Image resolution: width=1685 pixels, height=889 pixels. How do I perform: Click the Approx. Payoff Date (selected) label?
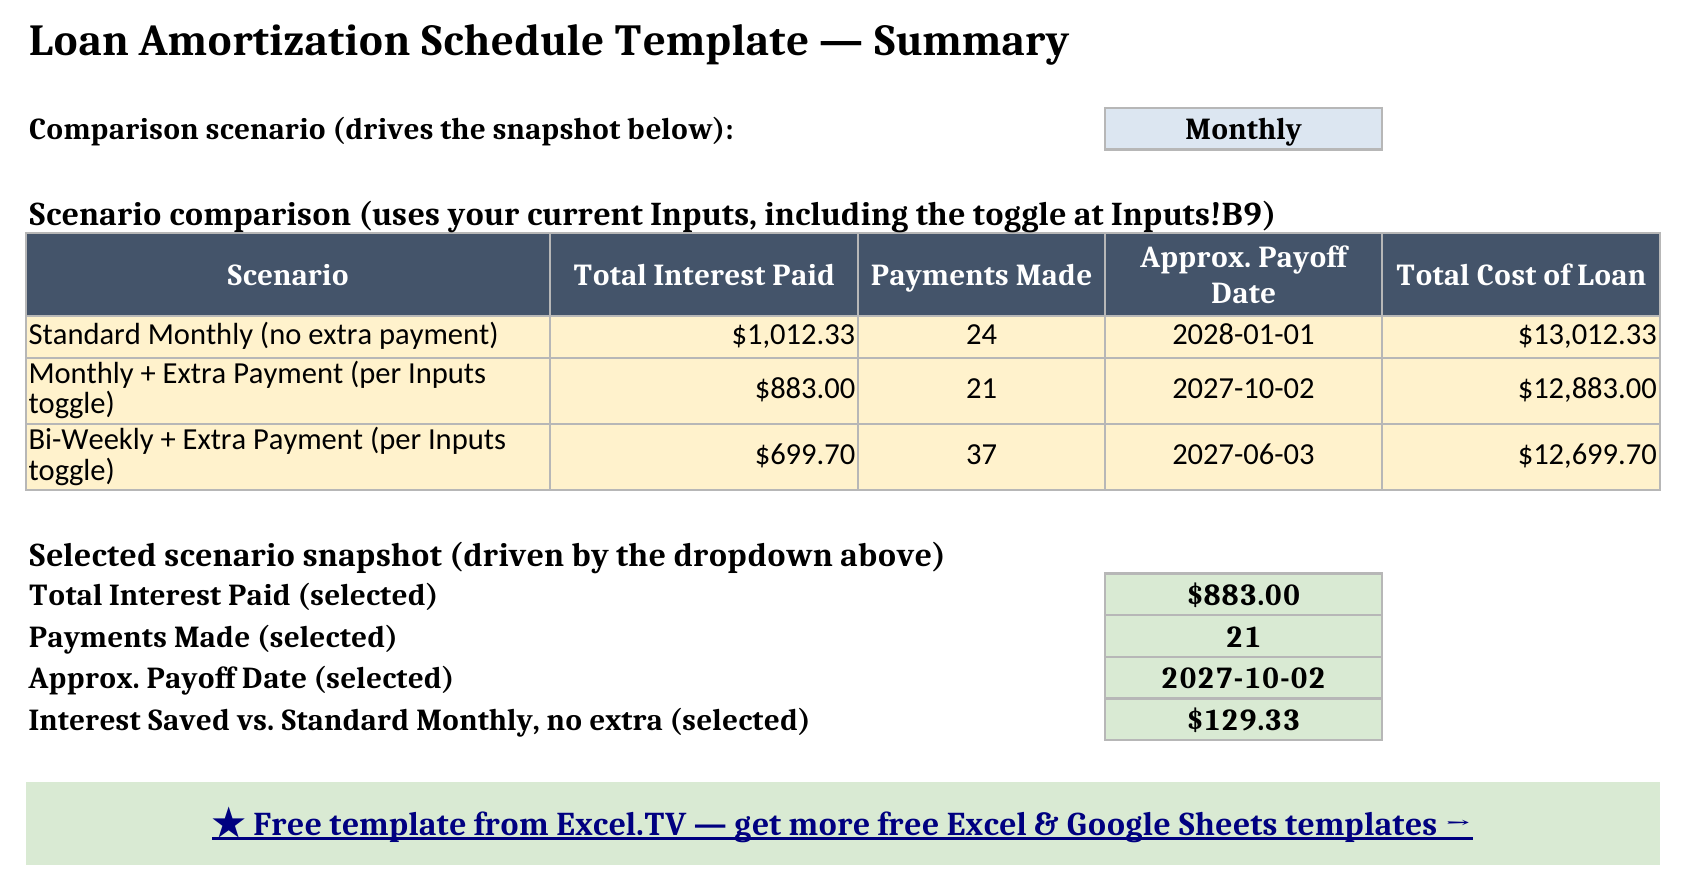tap(241, 679)
